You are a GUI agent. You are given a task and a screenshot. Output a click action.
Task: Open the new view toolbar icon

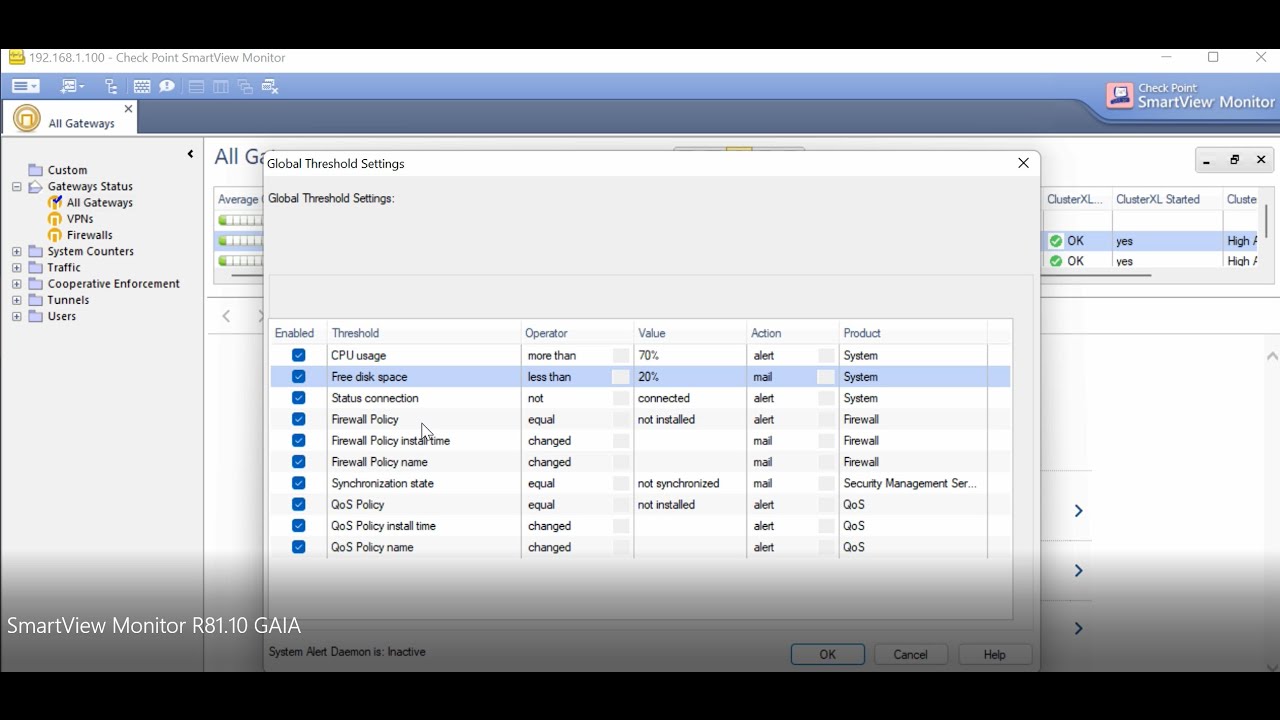72,87
